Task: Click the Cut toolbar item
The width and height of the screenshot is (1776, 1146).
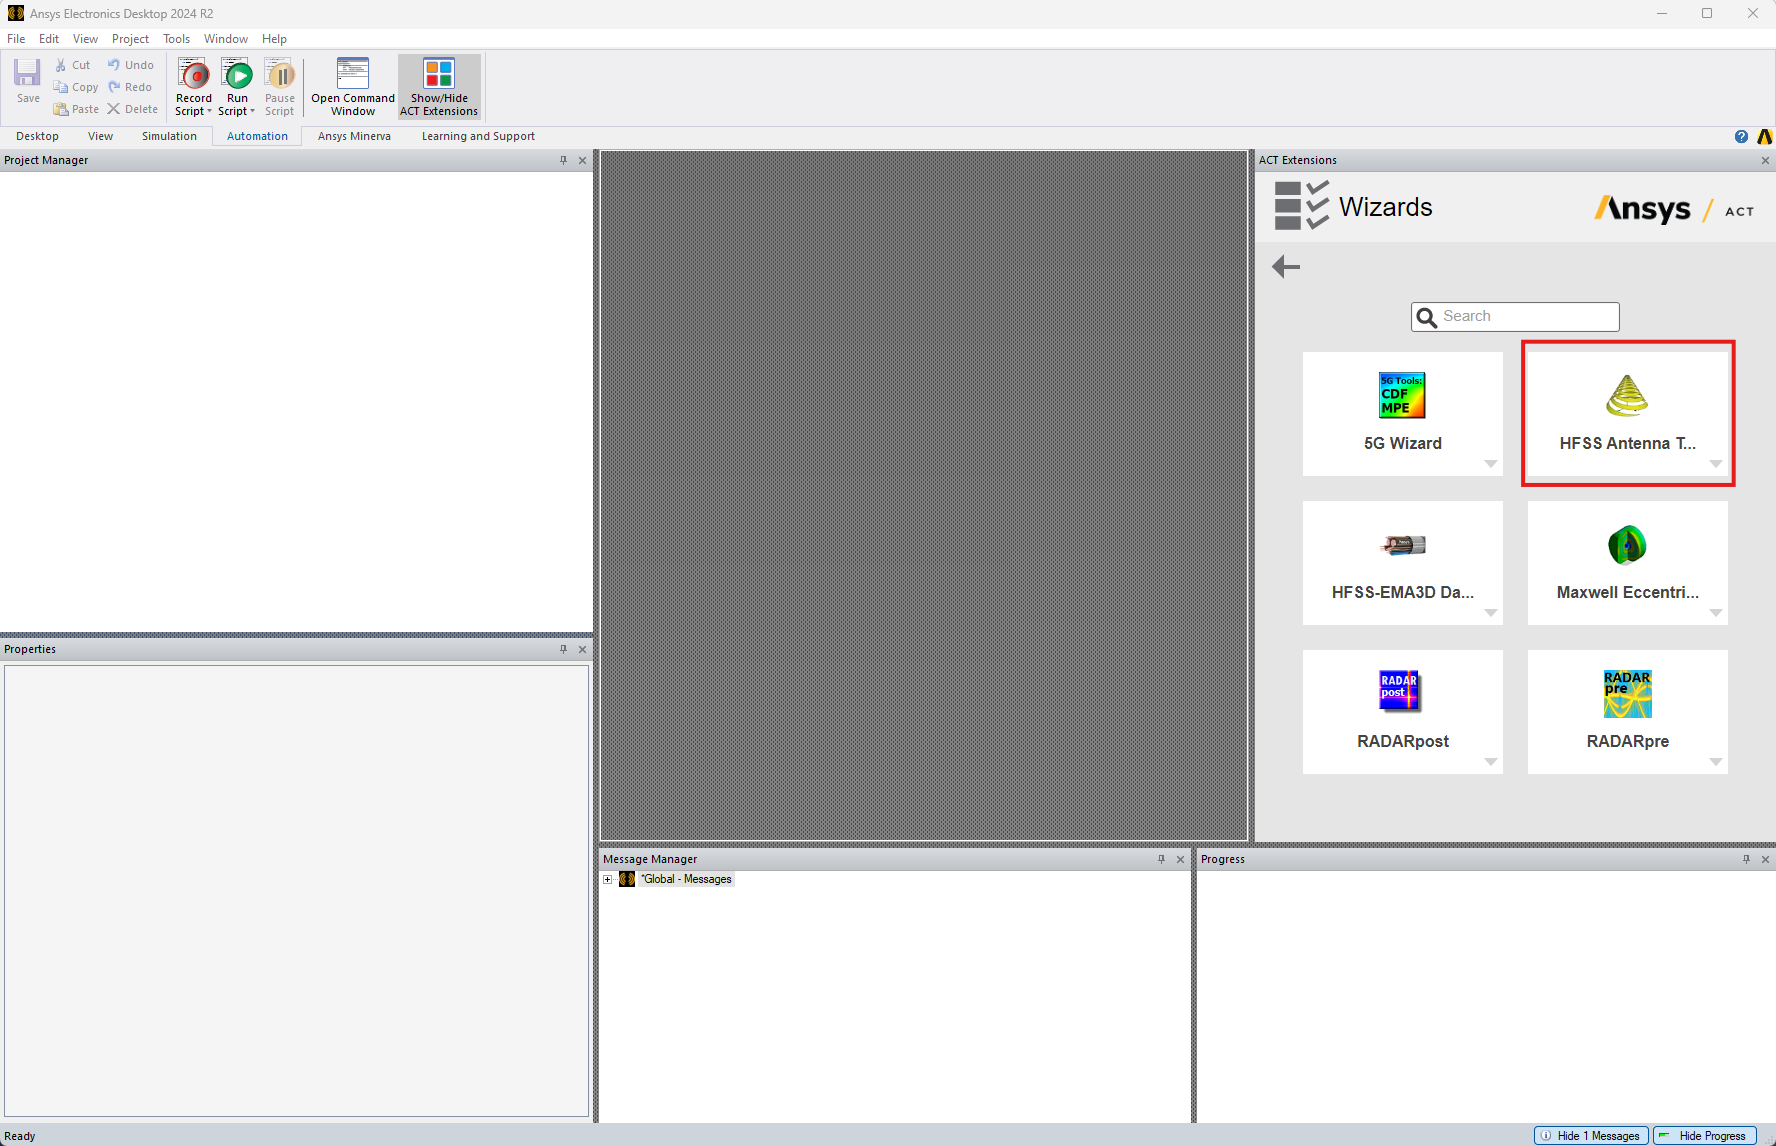Action: coord(72,65)
